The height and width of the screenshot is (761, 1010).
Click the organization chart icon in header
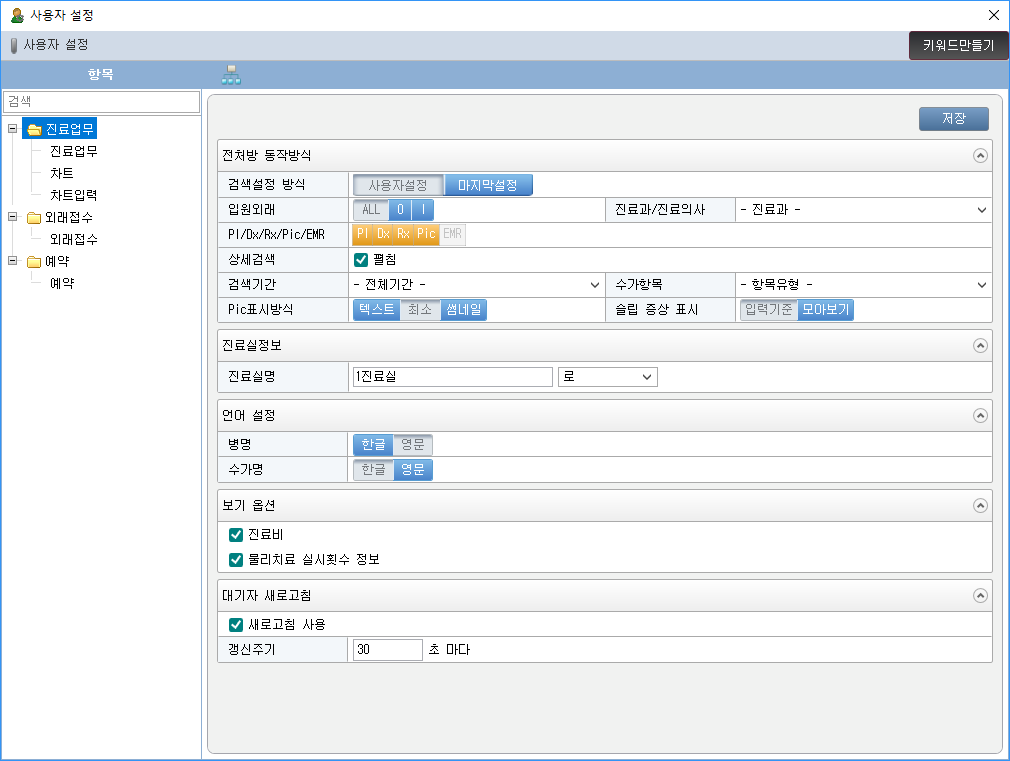(232, 75)
